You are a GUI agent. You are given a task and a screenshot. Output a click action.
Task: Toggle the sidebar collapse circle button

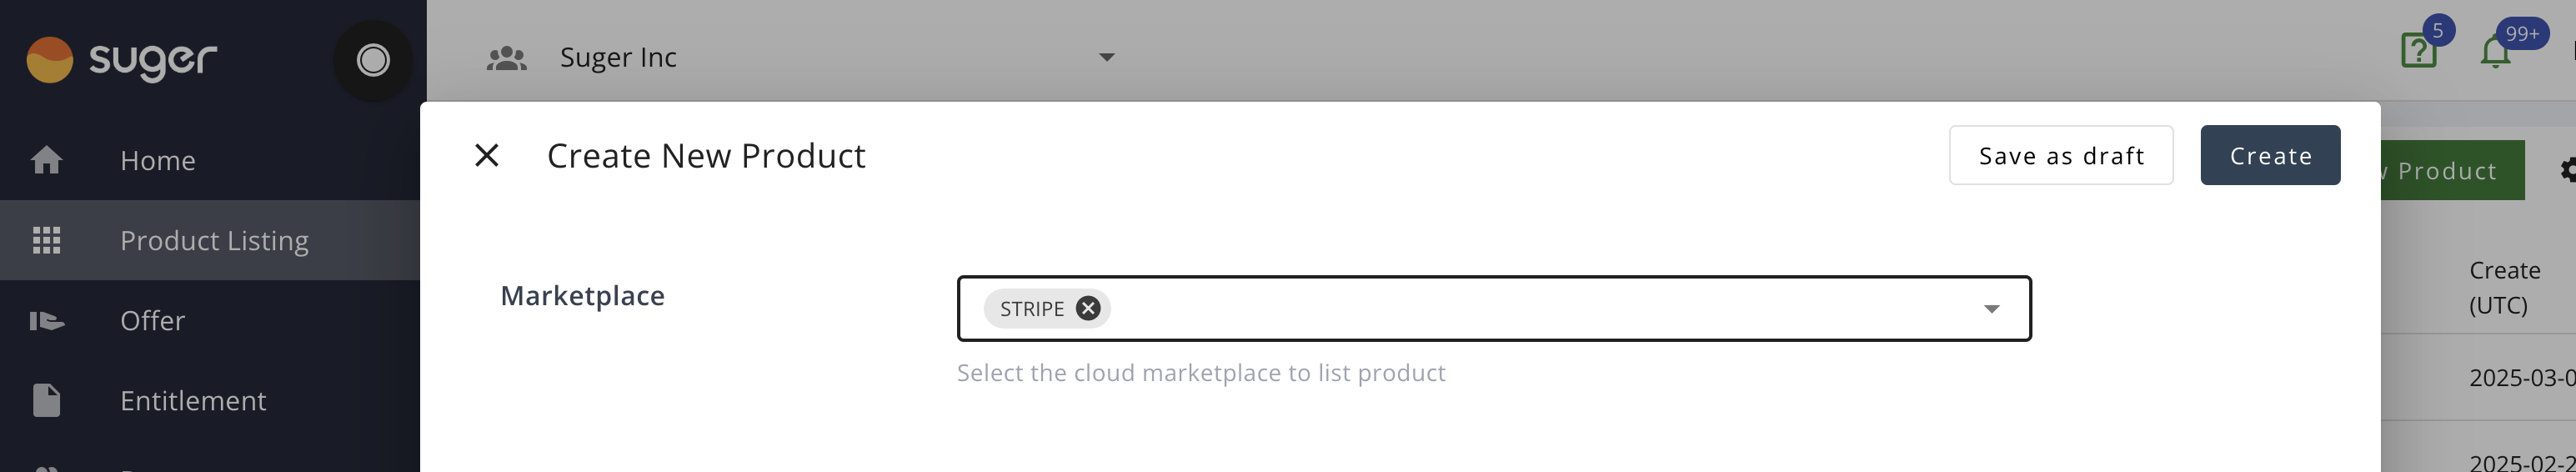[x=373, y=60]
